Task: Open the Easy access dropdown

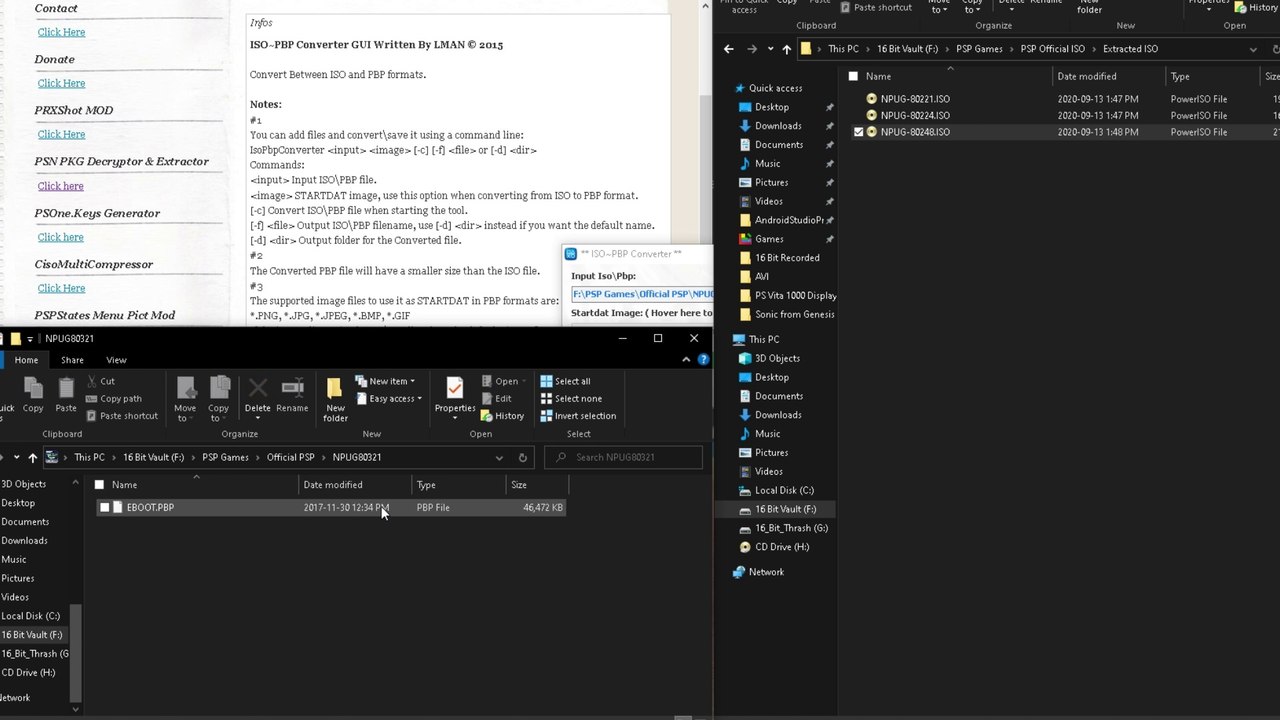Action: pyautogui.click(x=388, y=398)
